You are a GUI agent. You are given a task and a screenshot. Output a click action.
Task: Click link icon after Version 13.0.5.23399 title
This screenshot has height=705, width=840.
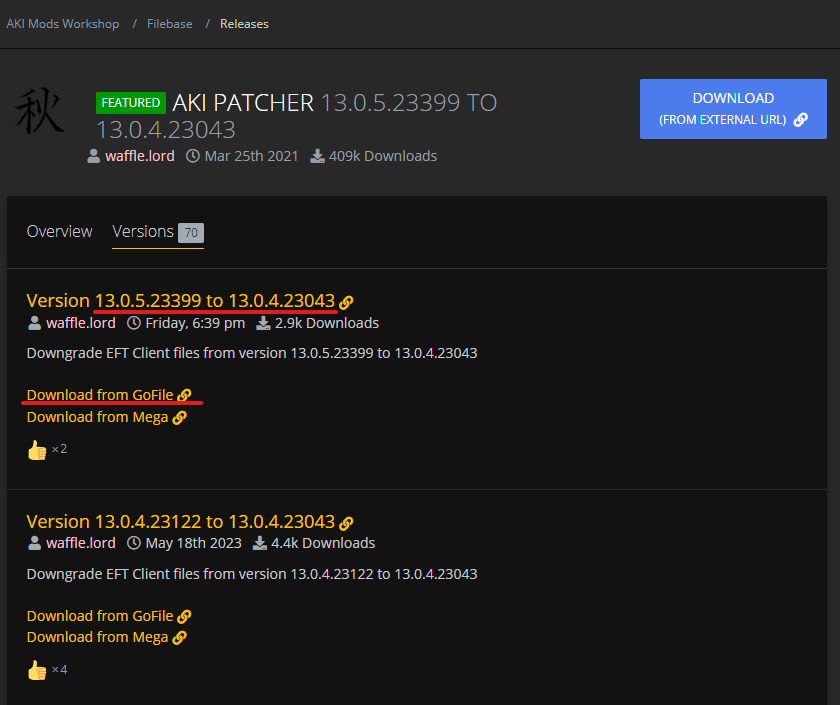pos(346,303)
